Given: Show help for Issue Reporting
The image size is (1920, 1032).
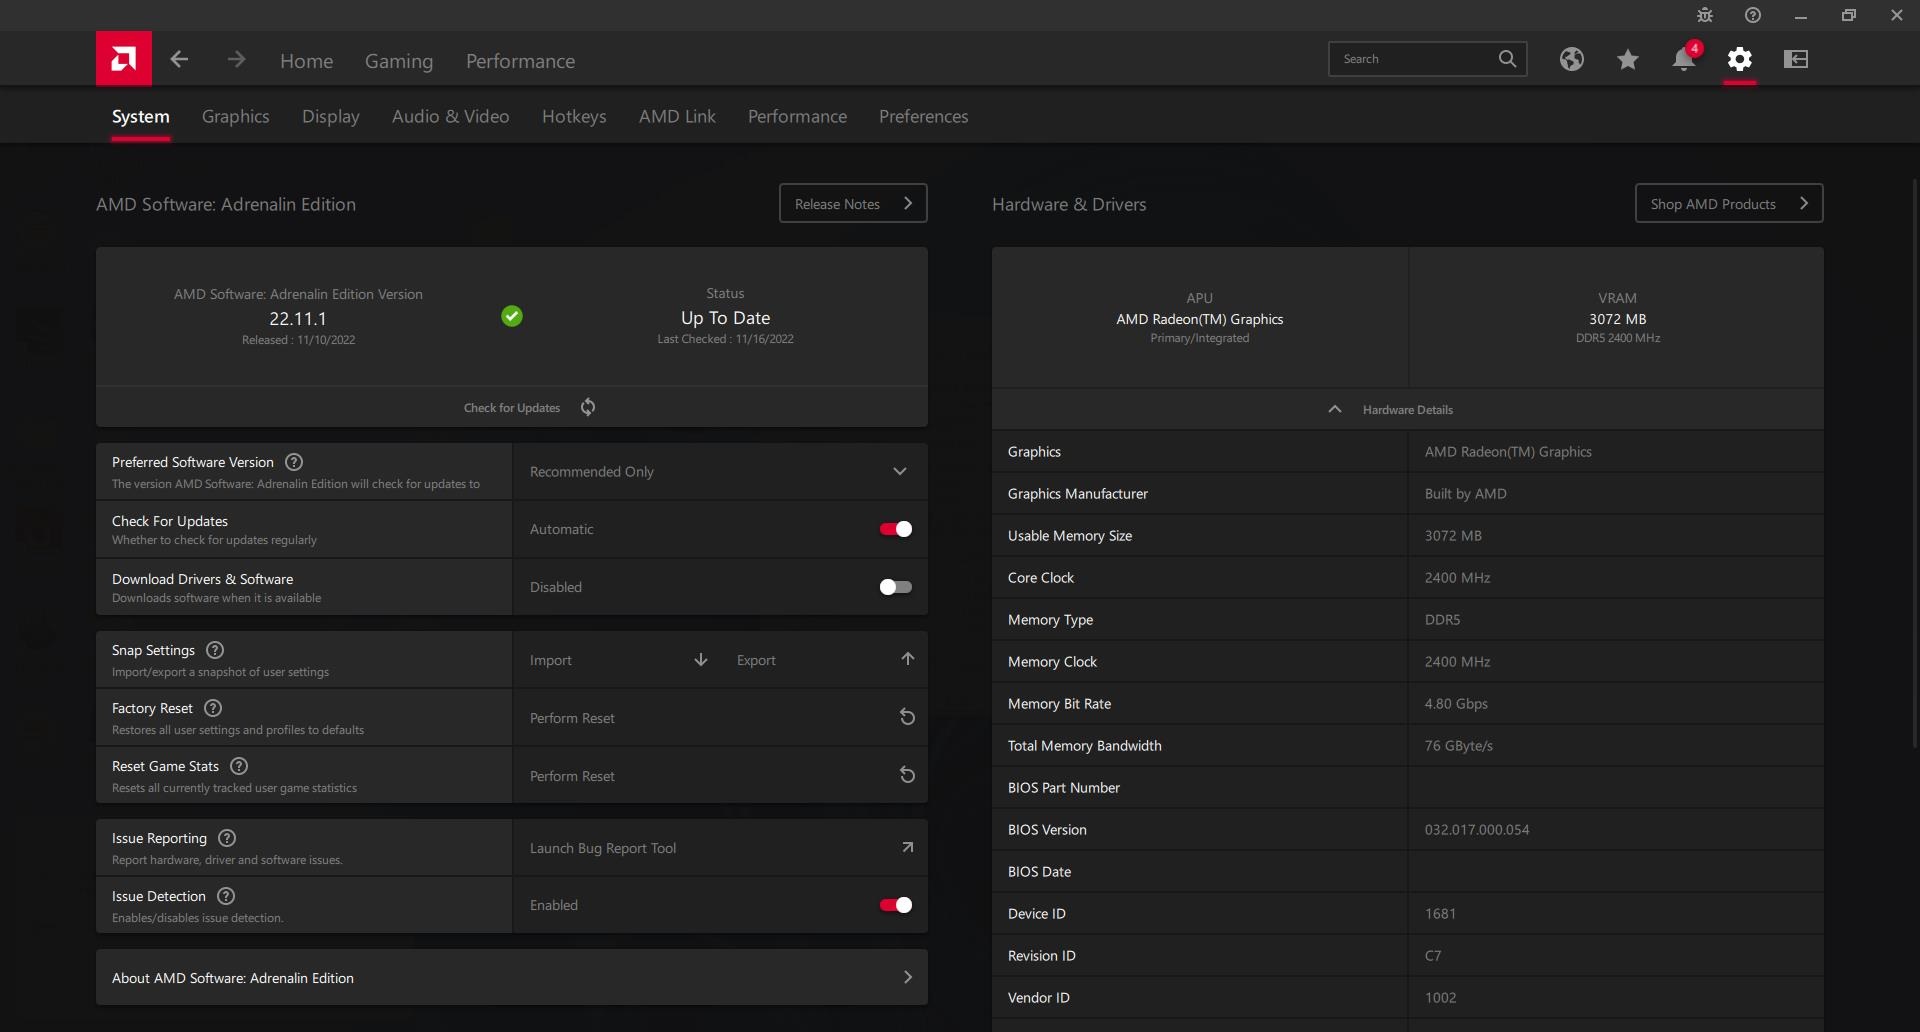Looking at the screenshot, I should point(227,838).
